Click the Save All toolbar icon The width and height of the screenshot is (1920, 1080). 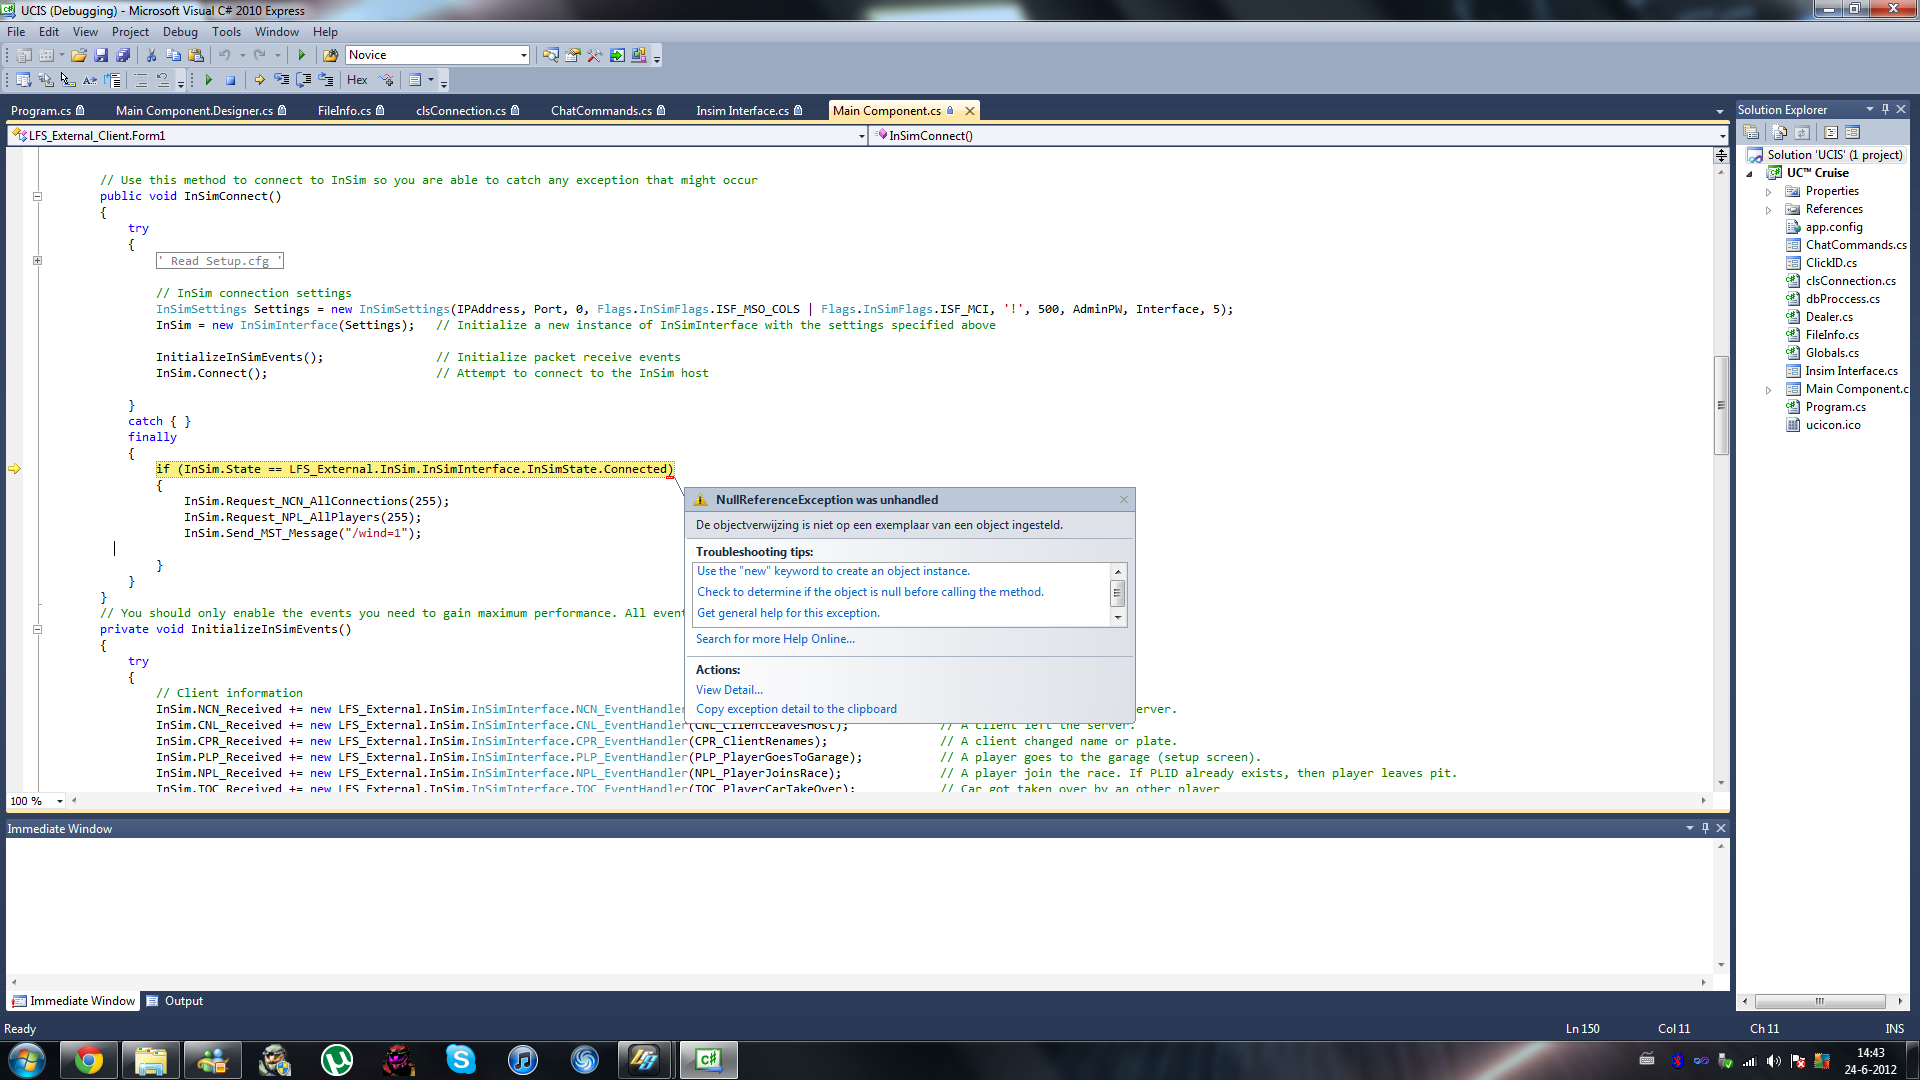pos(123,55)
